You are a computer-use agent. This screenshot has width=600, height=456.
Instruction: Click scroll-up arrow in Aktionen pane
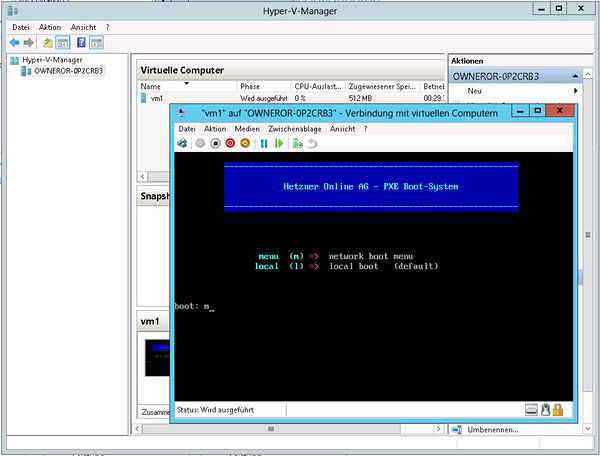pyautogui.click(x=588, y=73)
